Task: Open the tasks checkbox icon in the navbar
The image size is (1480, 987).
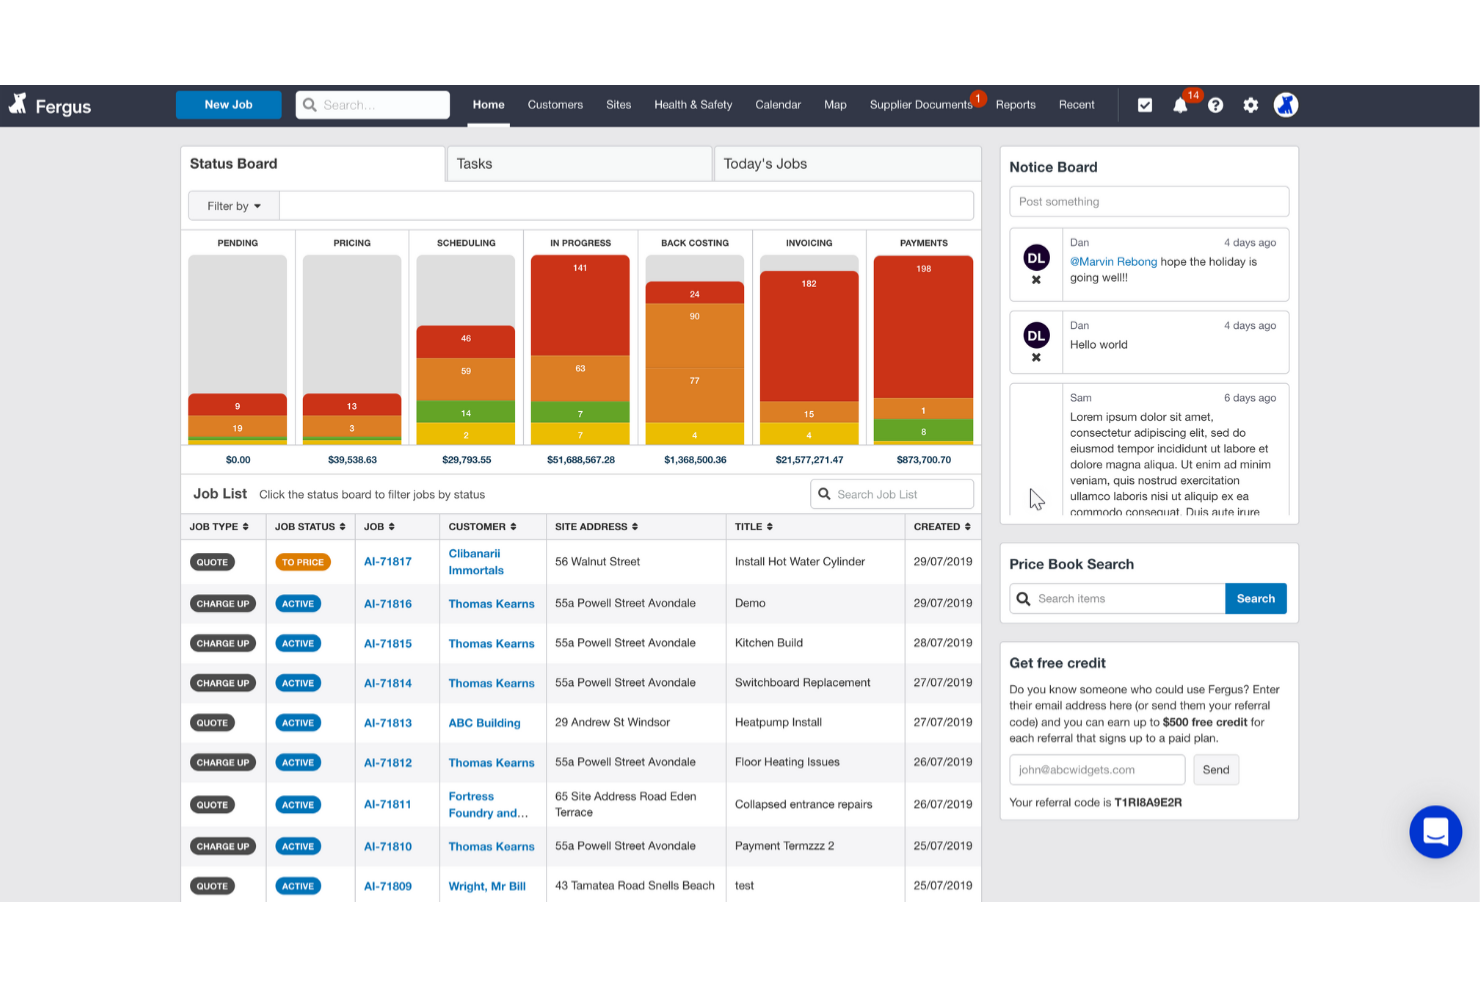Action: pos(1144,104)
